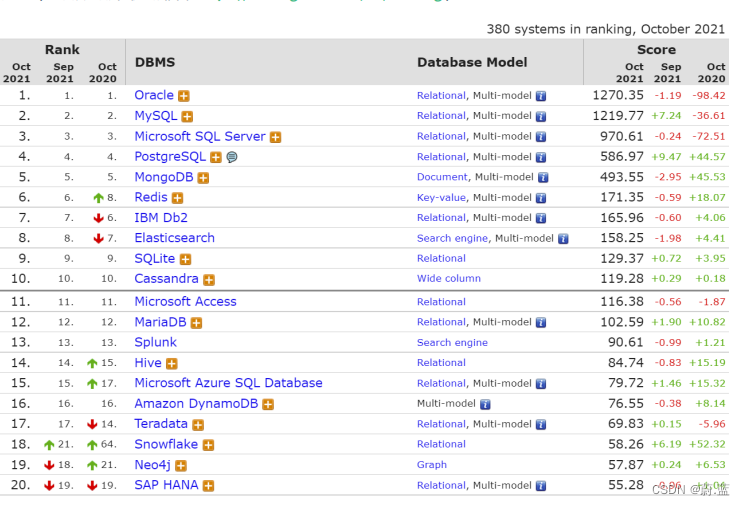This screenshot has height=505, width=745.
Task: Click the plus icon next to MariaDB
Action: click(196, 323)
